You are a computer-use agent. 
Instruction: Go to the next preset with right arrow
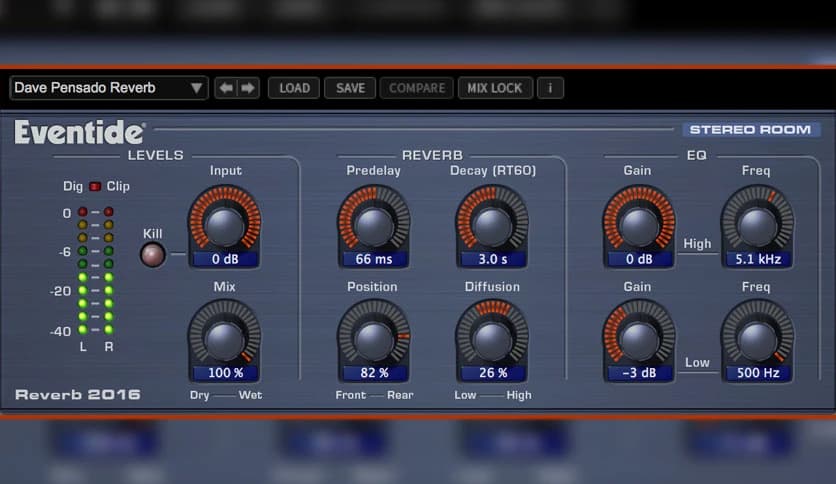click(247, 88)
